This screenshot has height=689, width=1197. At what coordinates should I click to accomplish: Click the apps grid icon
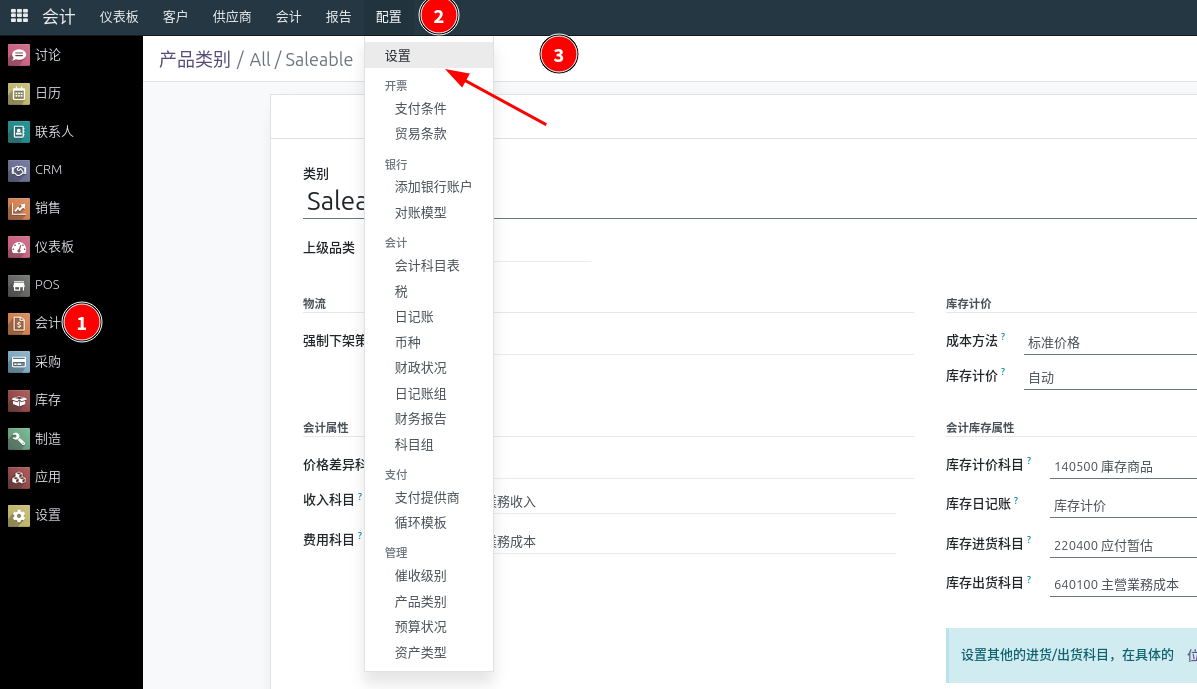point(19,15)
